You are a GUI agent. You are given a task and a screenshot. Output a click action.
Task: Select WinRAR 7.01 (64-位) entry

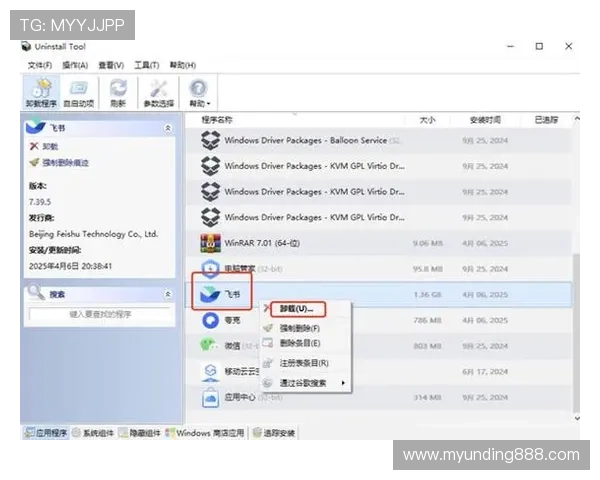click(262, 243)
